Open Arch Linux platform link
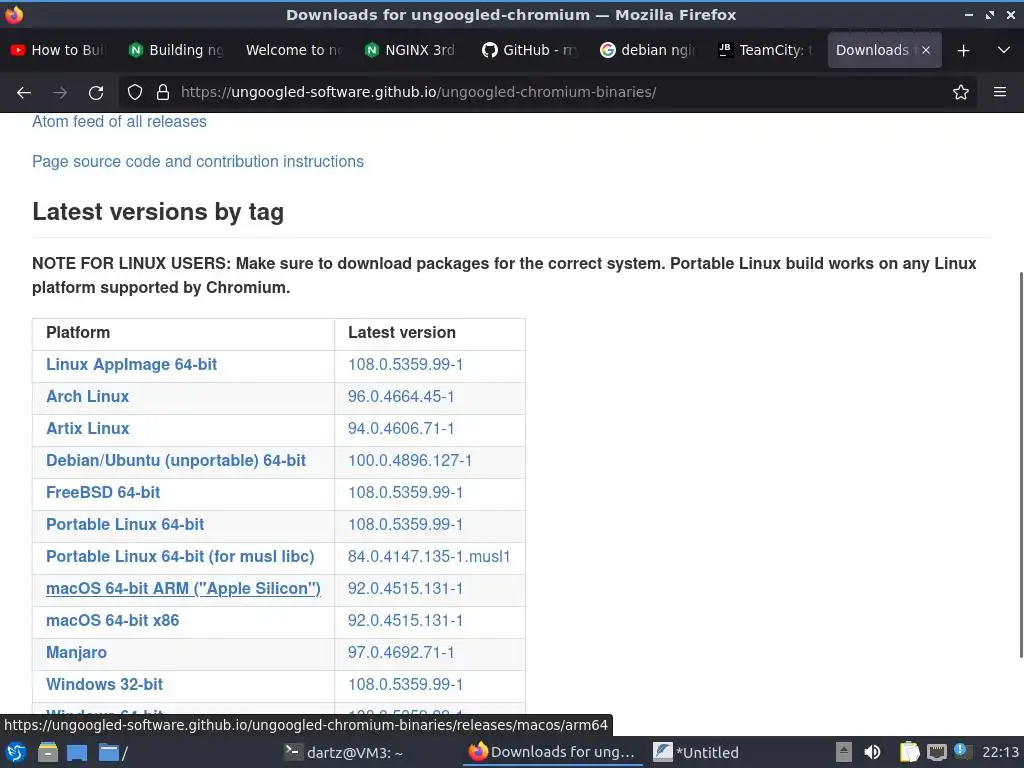Image resolution: width=1024 pixels, height=768 pixels. pyautogui.click(x=88, y=396)
